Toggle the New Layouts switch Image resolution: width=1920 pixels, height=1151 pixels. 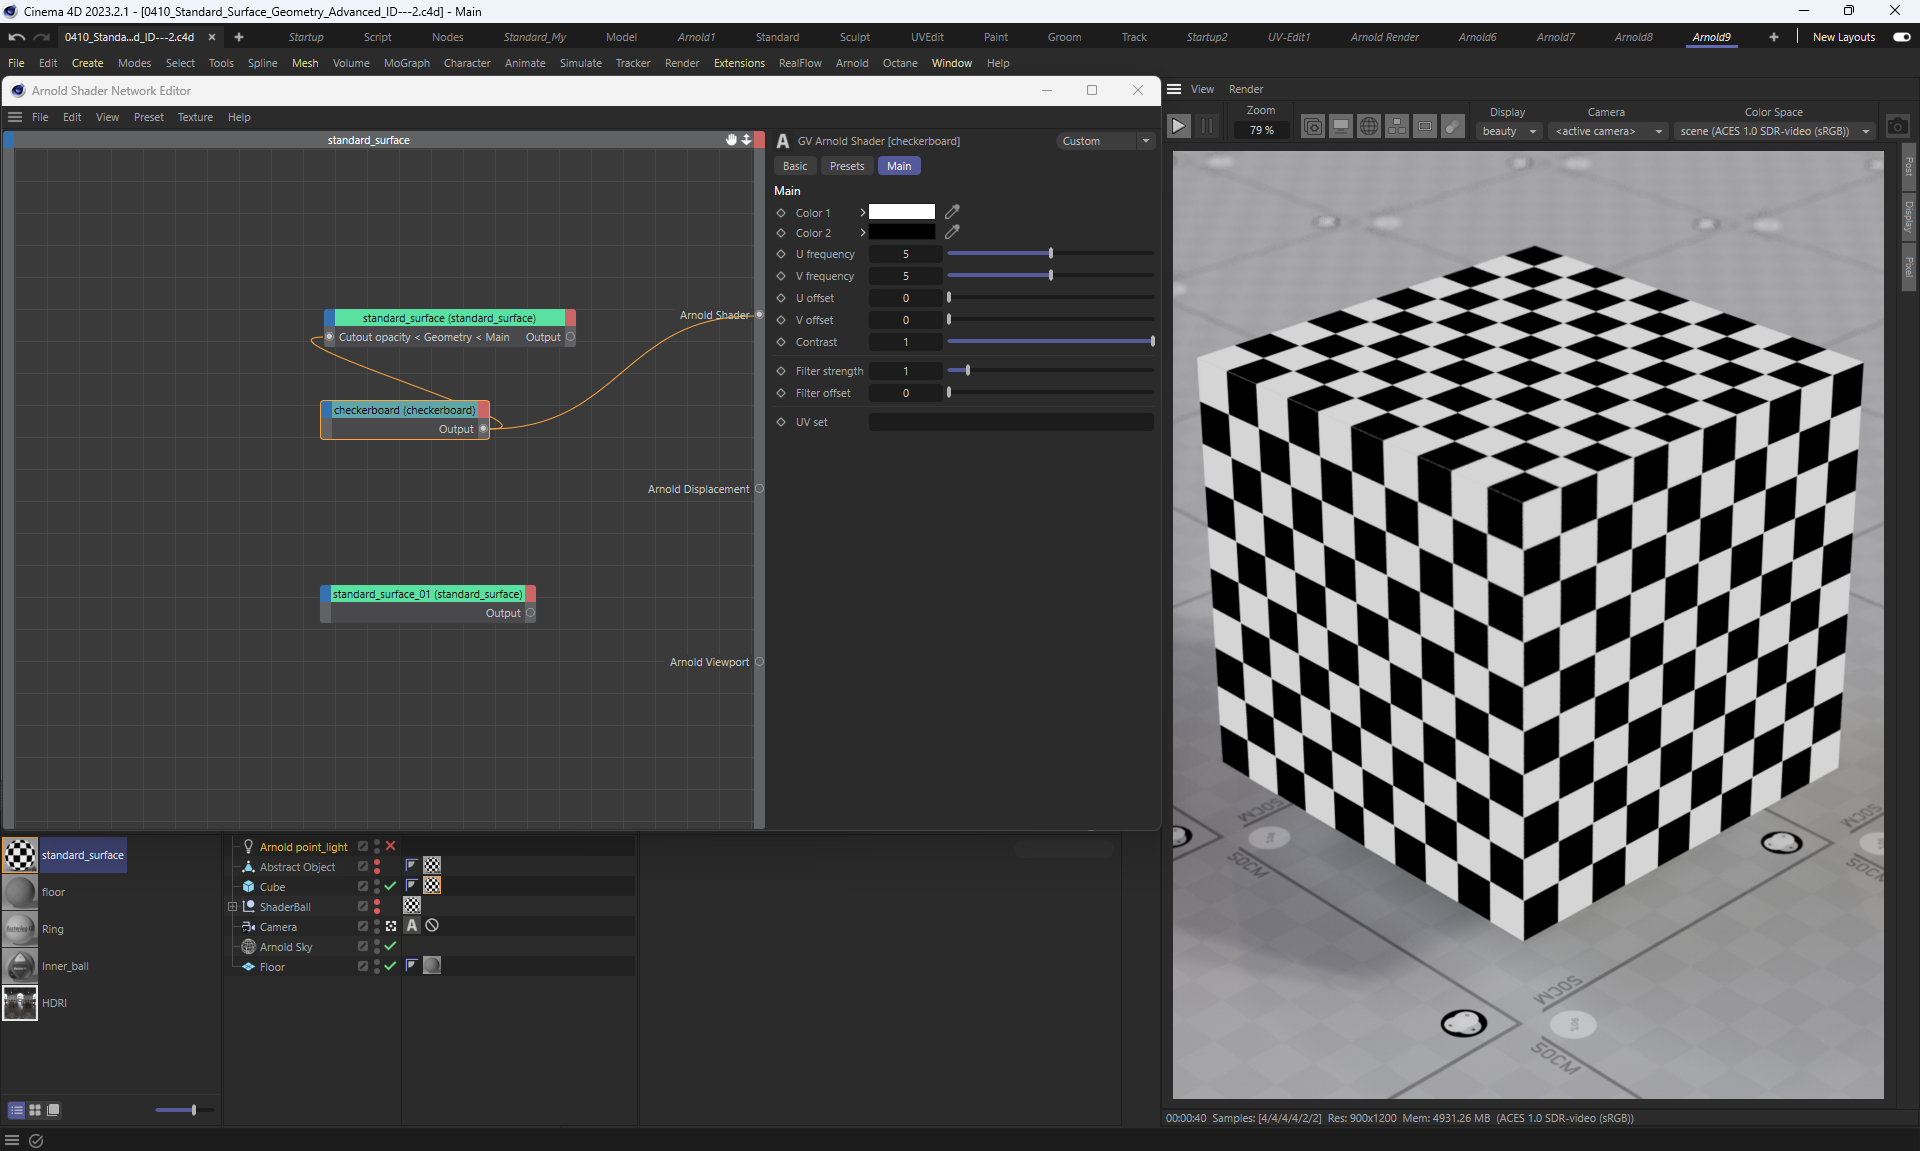(x=1901, y=37)
